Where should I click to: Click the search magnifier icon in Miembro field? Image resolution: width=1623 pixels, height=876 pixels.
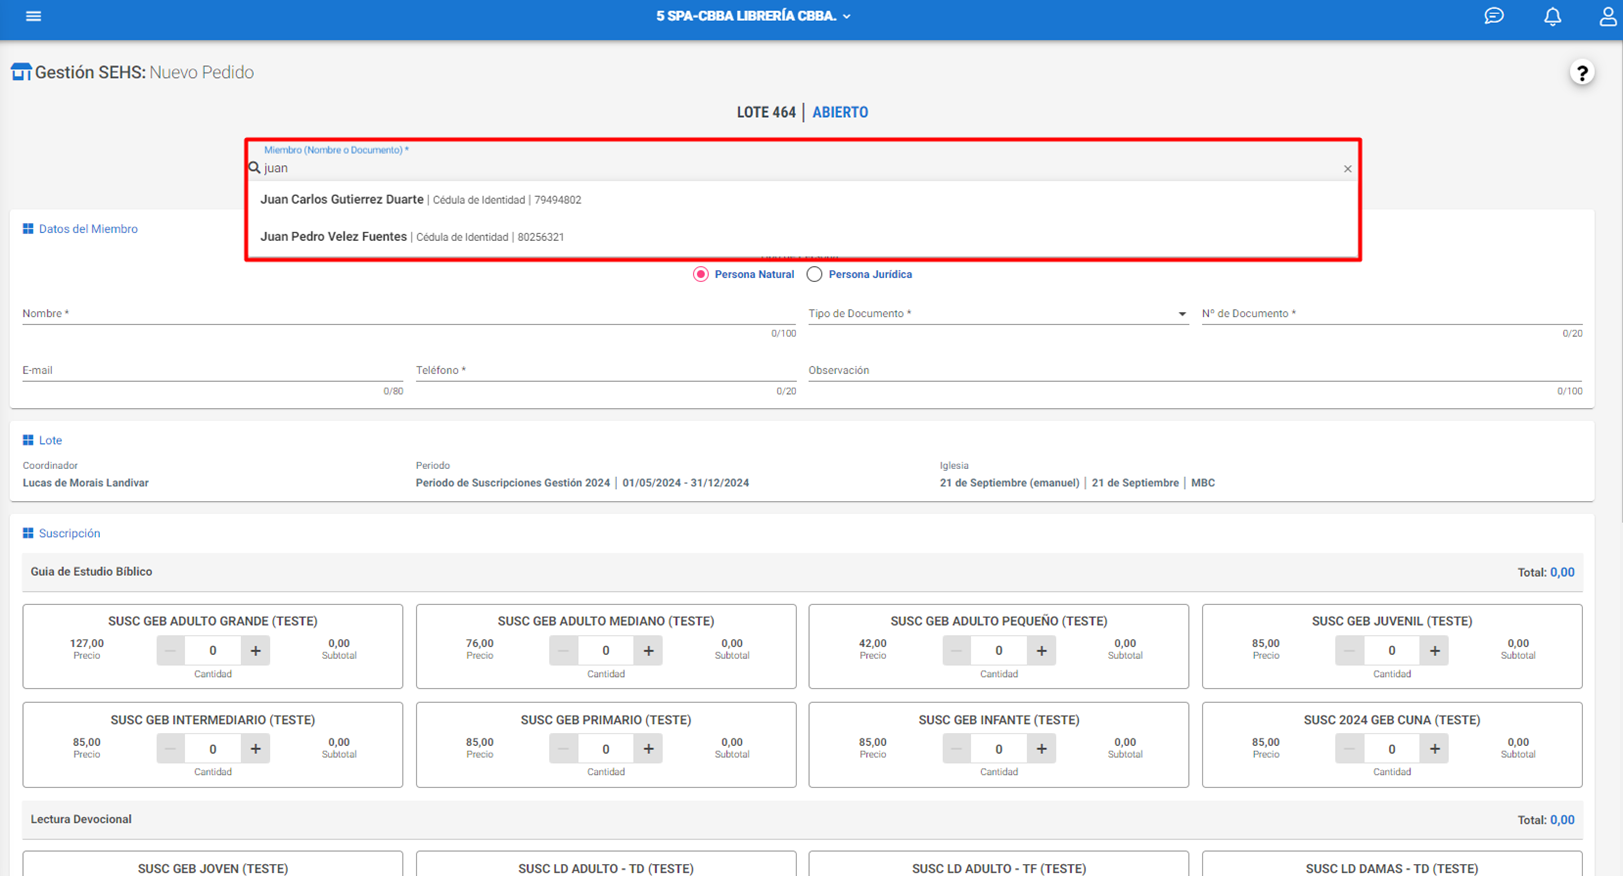pos(255,168)
